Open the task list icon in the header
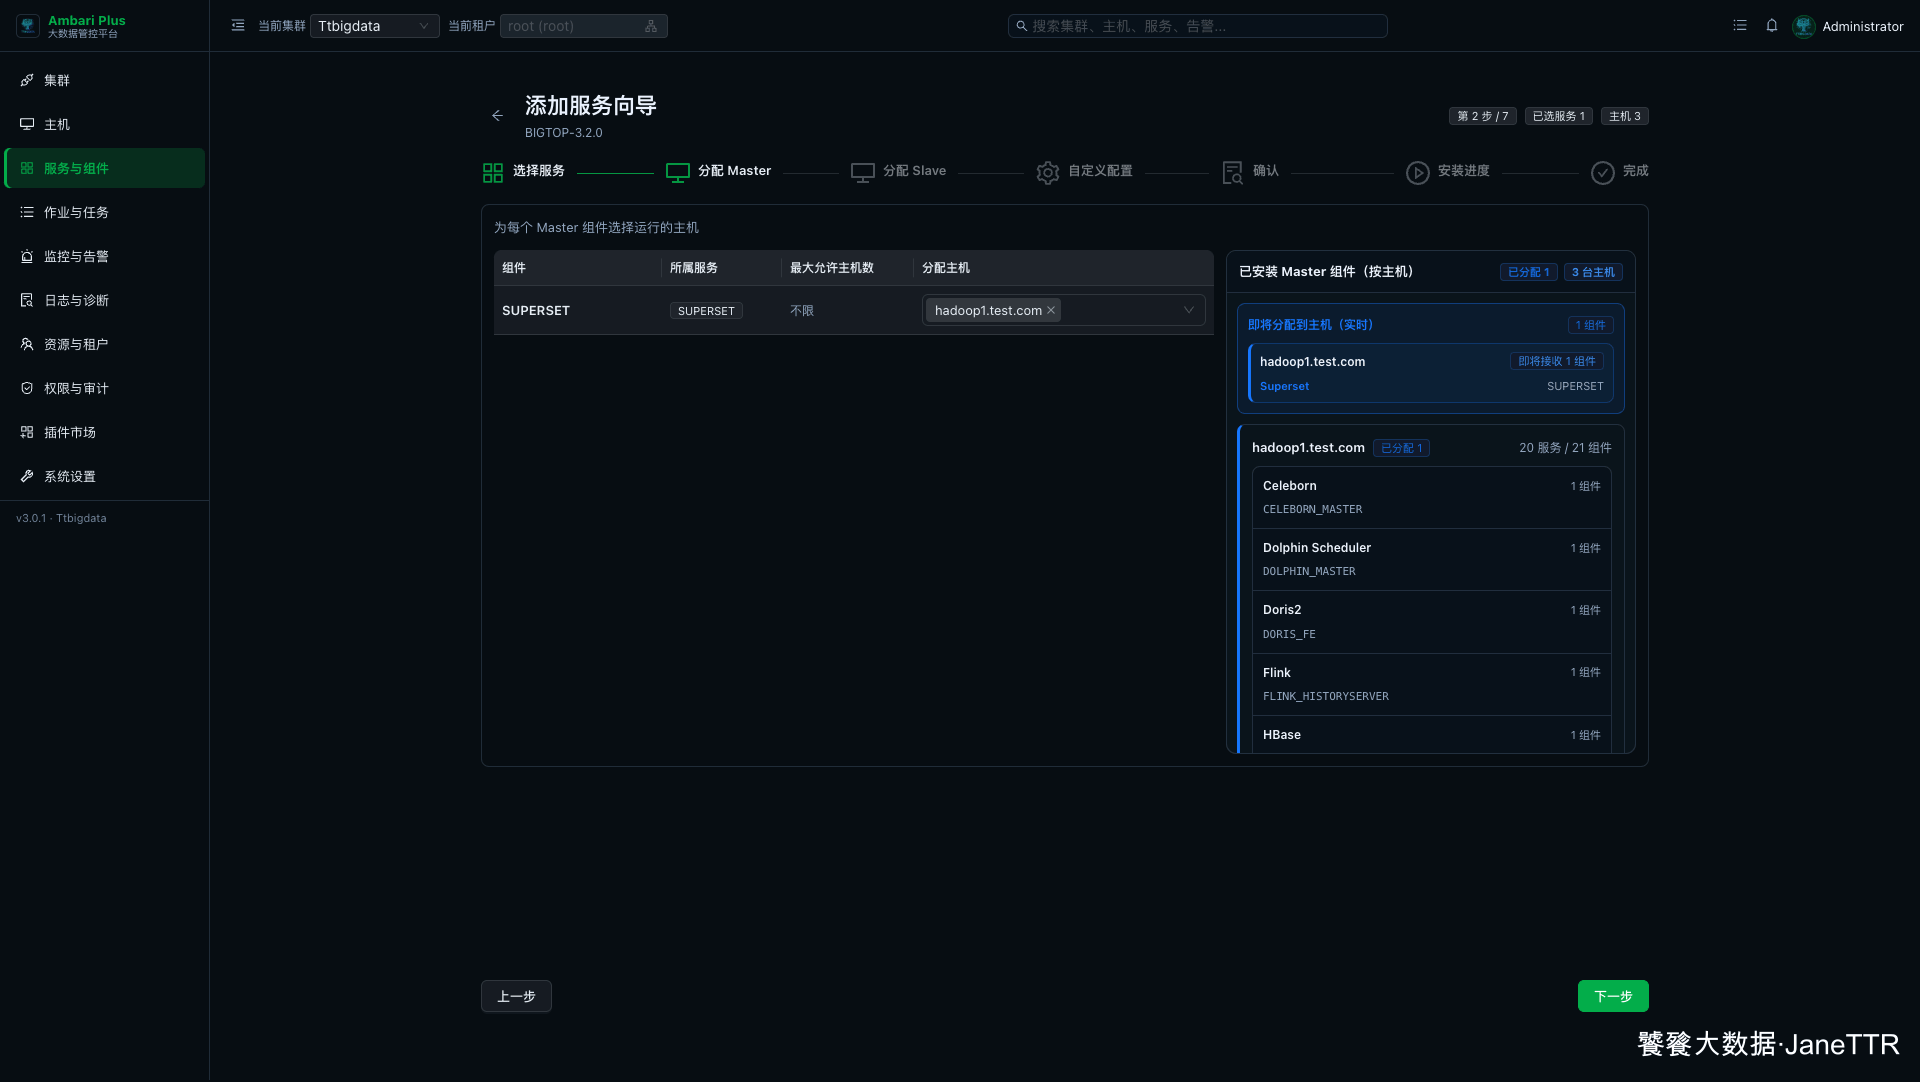 coord(1740,26)
